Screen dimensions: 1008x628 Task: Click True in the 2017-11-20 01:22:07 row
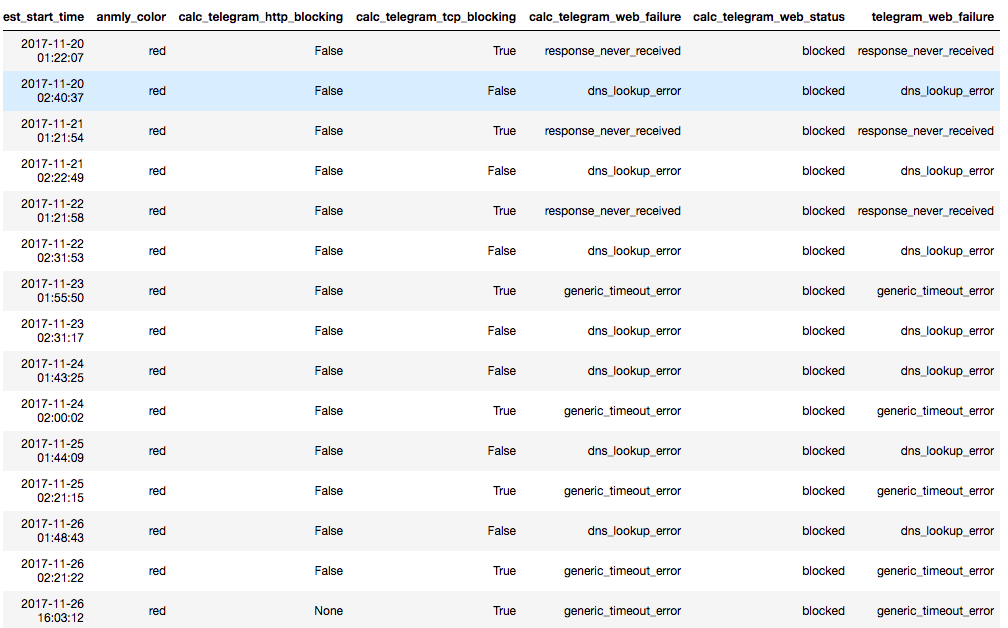tap(504, 51)
